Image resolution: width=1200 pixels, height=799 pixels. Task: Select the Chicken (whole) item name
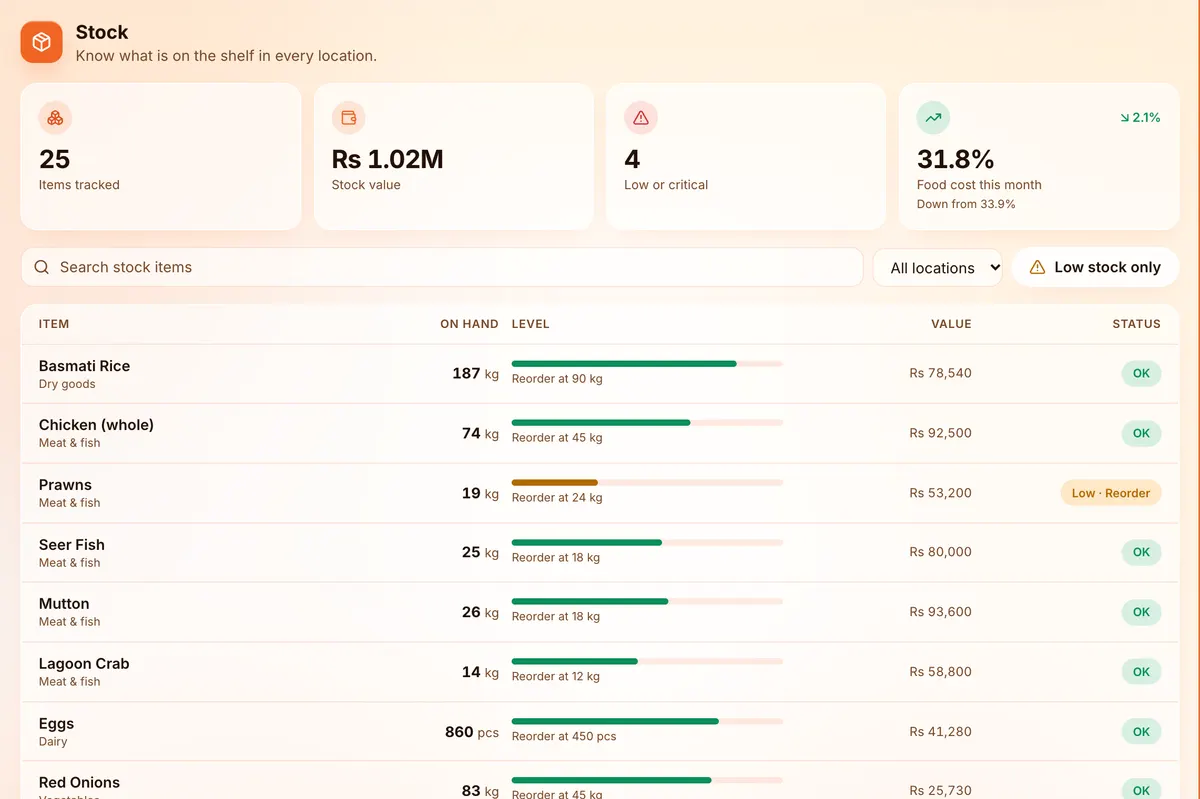[x=96, y=425]
